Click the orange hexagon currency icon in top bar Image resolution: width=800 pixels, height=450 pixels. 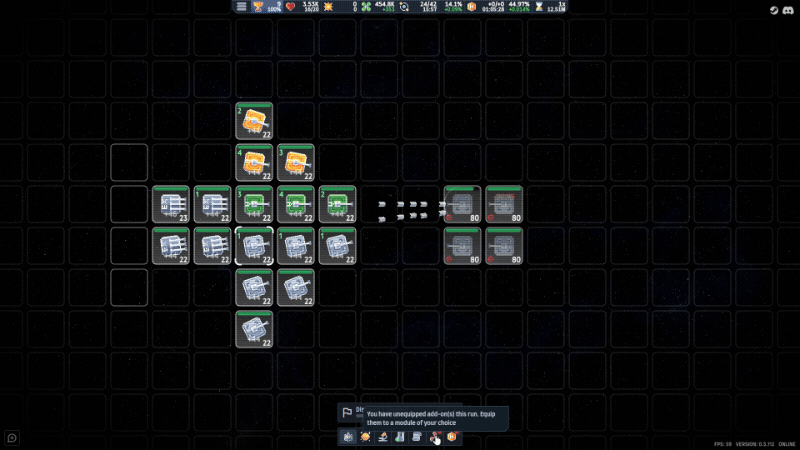click(x=471, y=7)
